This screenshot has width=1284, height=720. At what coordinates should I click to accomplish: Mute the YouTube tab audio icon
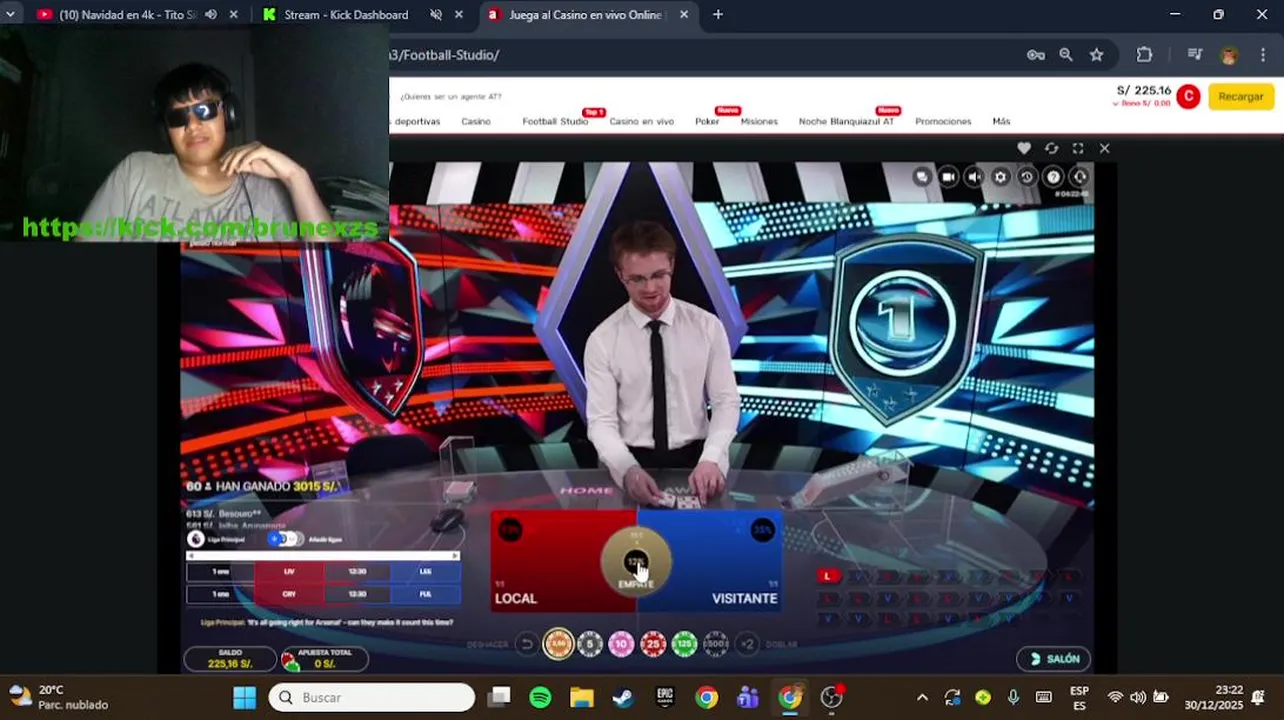[x=211, y=15]
